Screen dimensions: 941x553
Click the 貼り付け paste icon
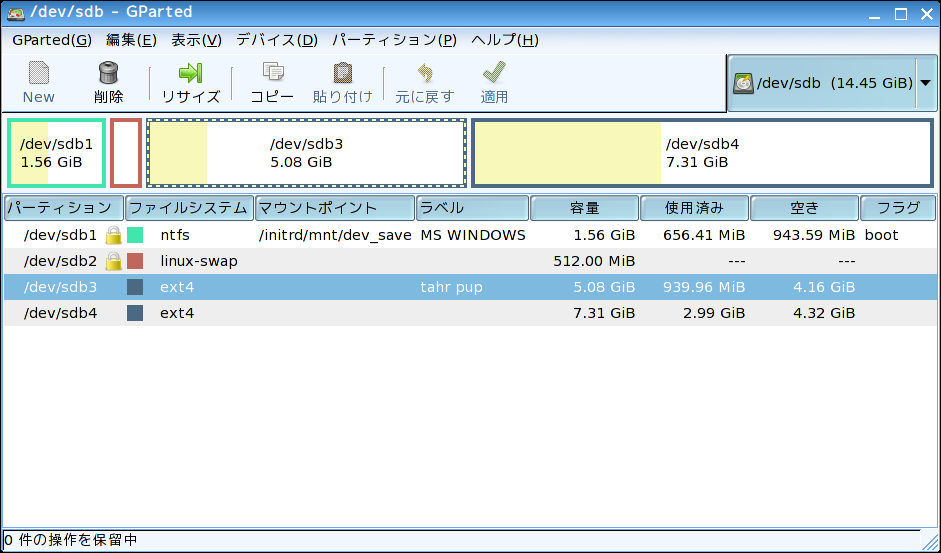(x=343, y=73)
